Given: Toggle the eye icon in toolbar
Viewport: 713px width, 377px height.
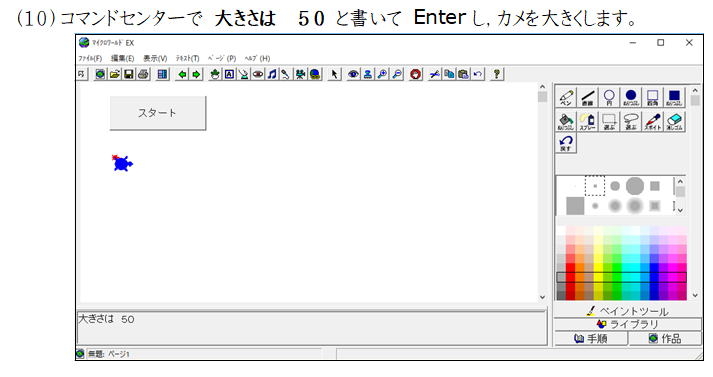Looking at the screenshot, I should click(353, 74).
